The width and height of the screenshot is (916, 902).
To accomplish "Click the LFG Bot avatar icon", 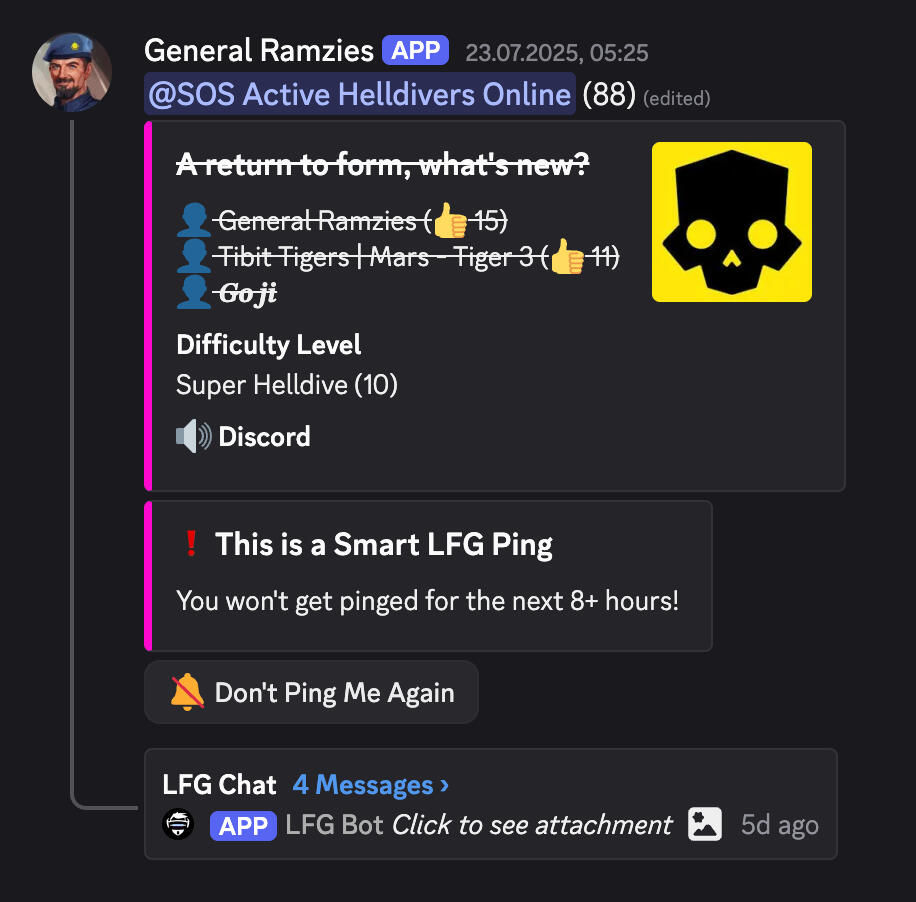I will coord(178,824).
